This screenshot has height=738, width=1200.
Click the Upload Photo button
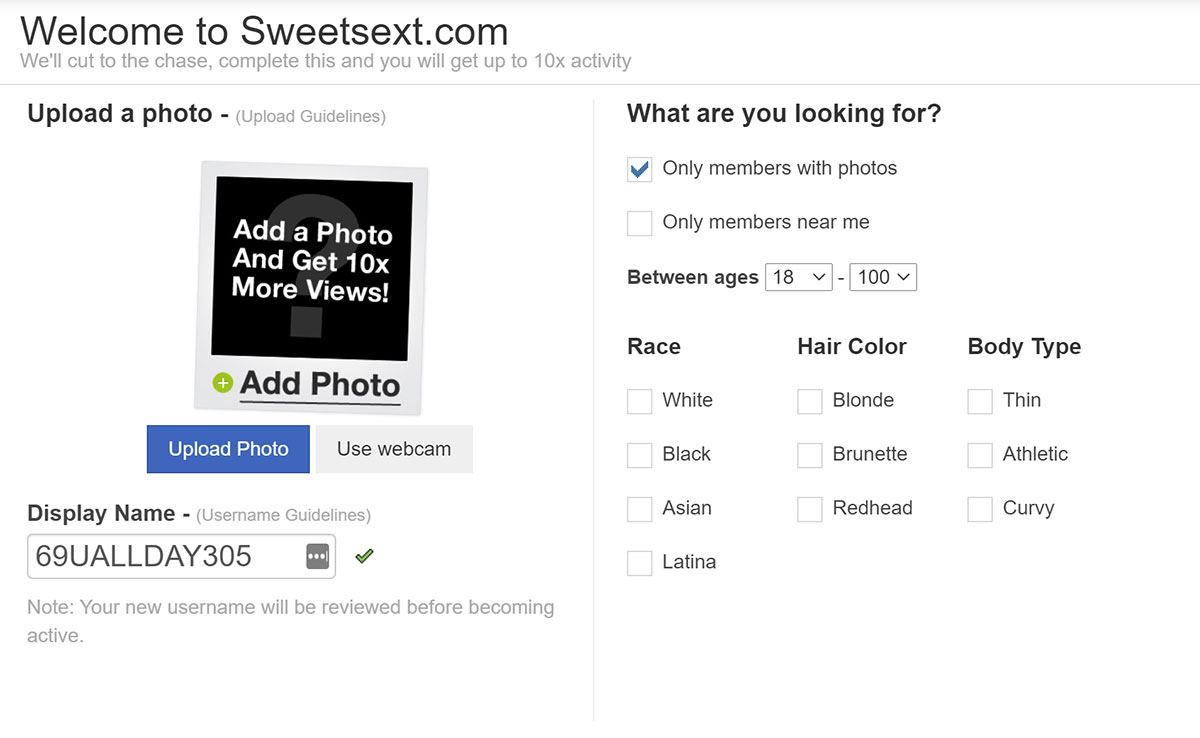click(x=228, y=449)
